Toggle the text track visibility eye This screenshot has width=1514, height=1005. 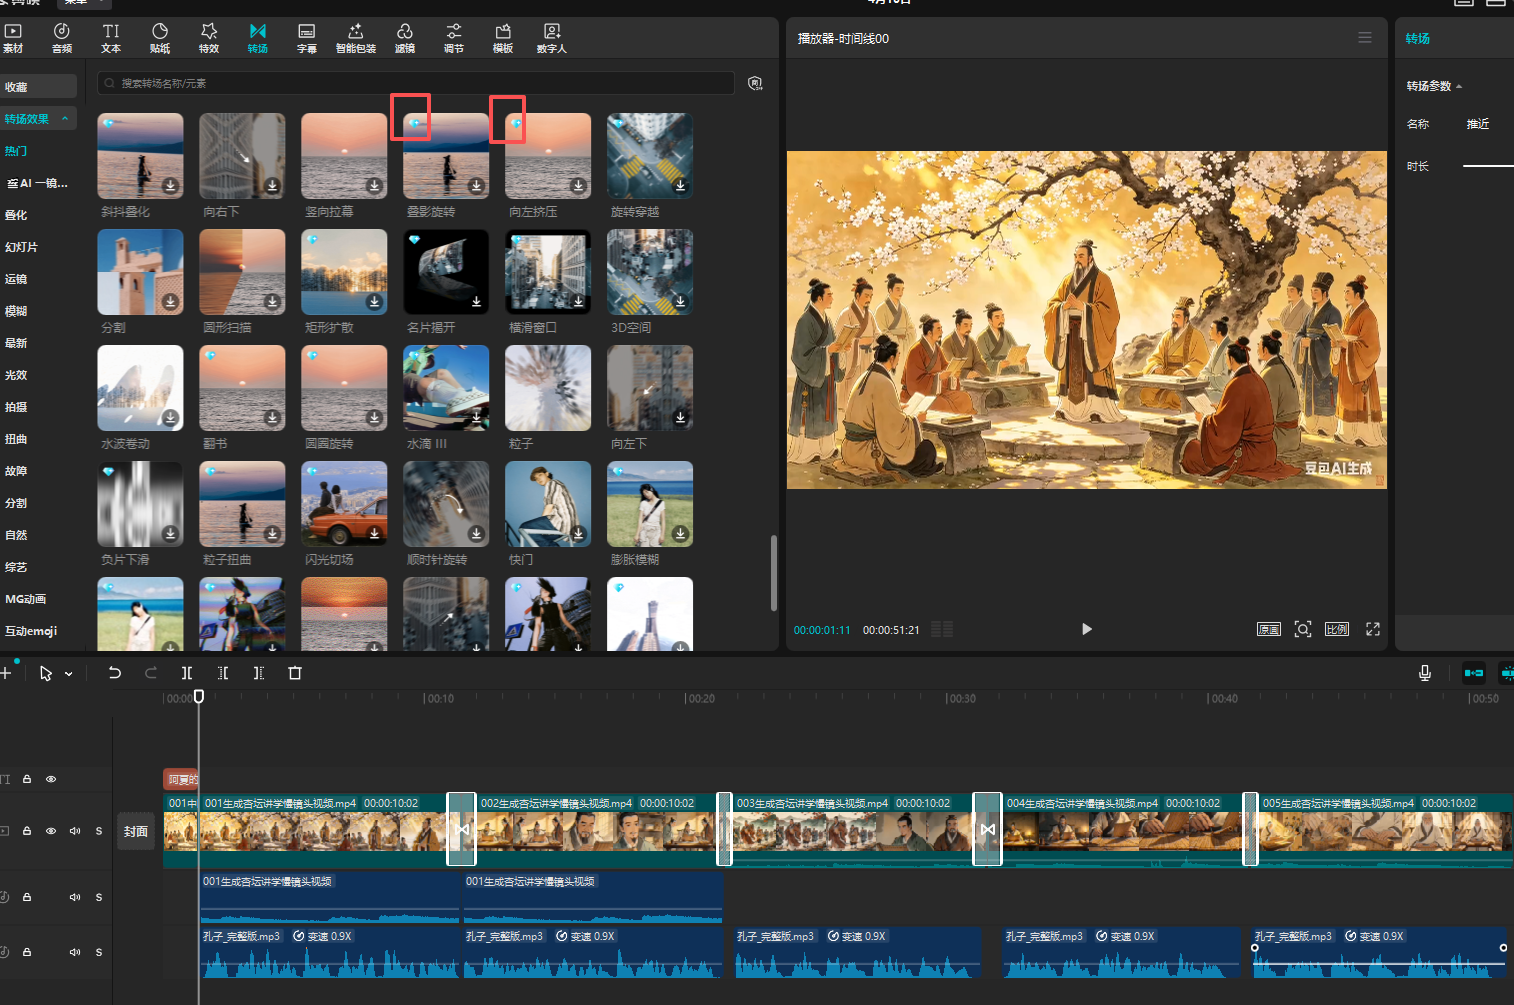point(51,779)
